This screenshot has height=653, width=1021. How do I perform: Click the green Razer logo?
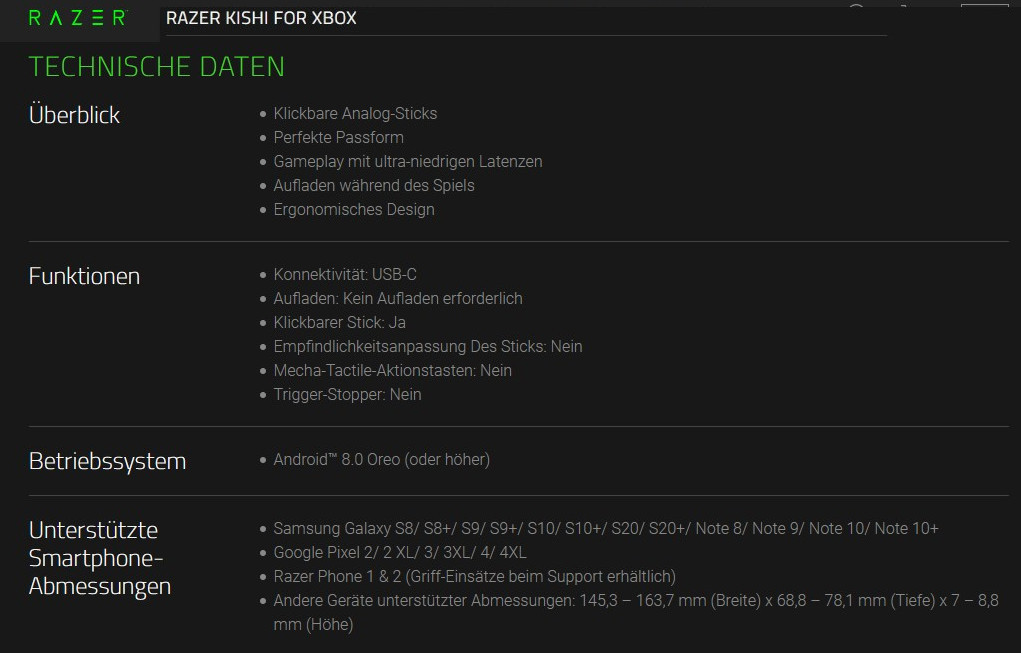77,18
